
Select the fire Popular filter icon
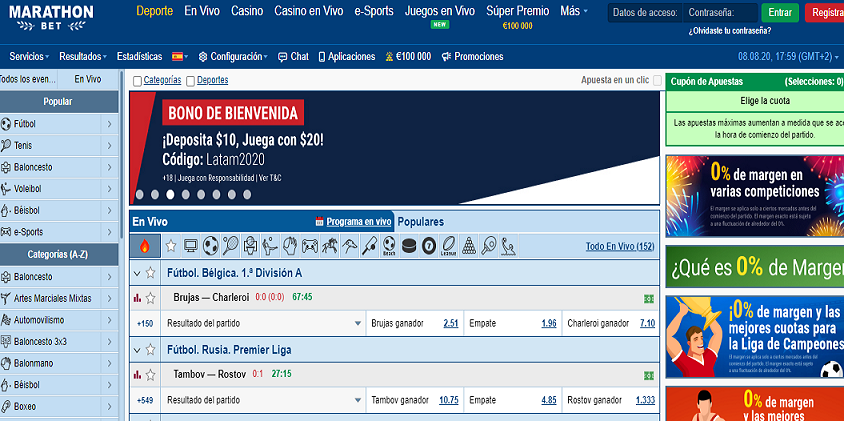[x=144, y=246]
